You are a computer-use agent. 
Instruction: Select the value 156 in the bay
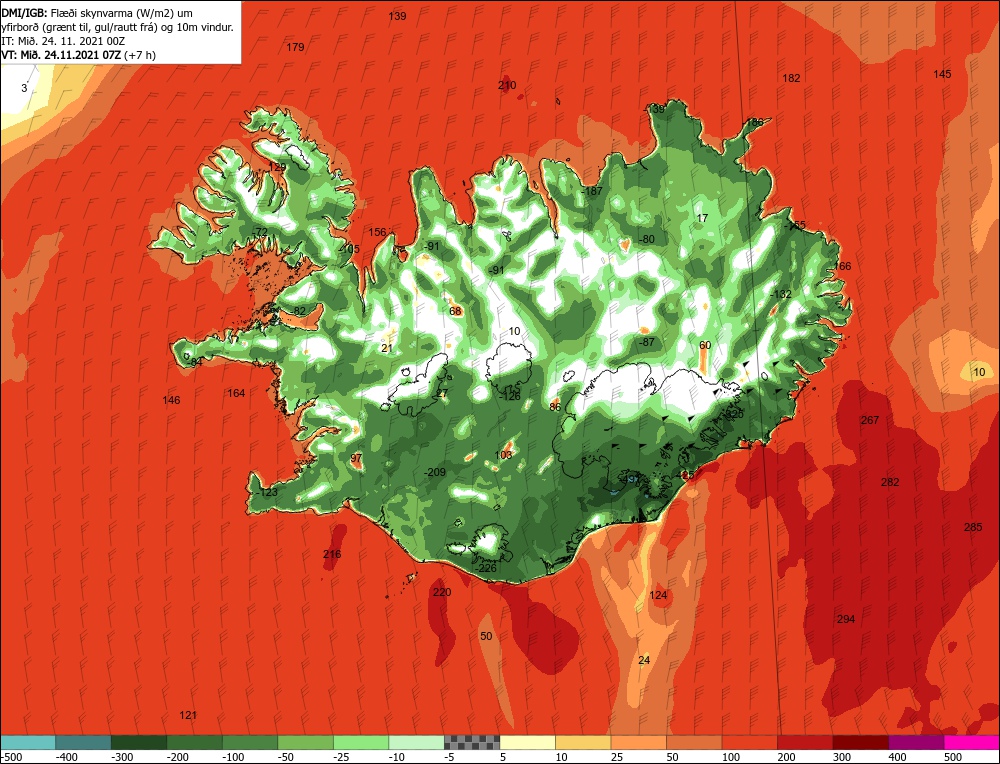[x=378, y=232]
